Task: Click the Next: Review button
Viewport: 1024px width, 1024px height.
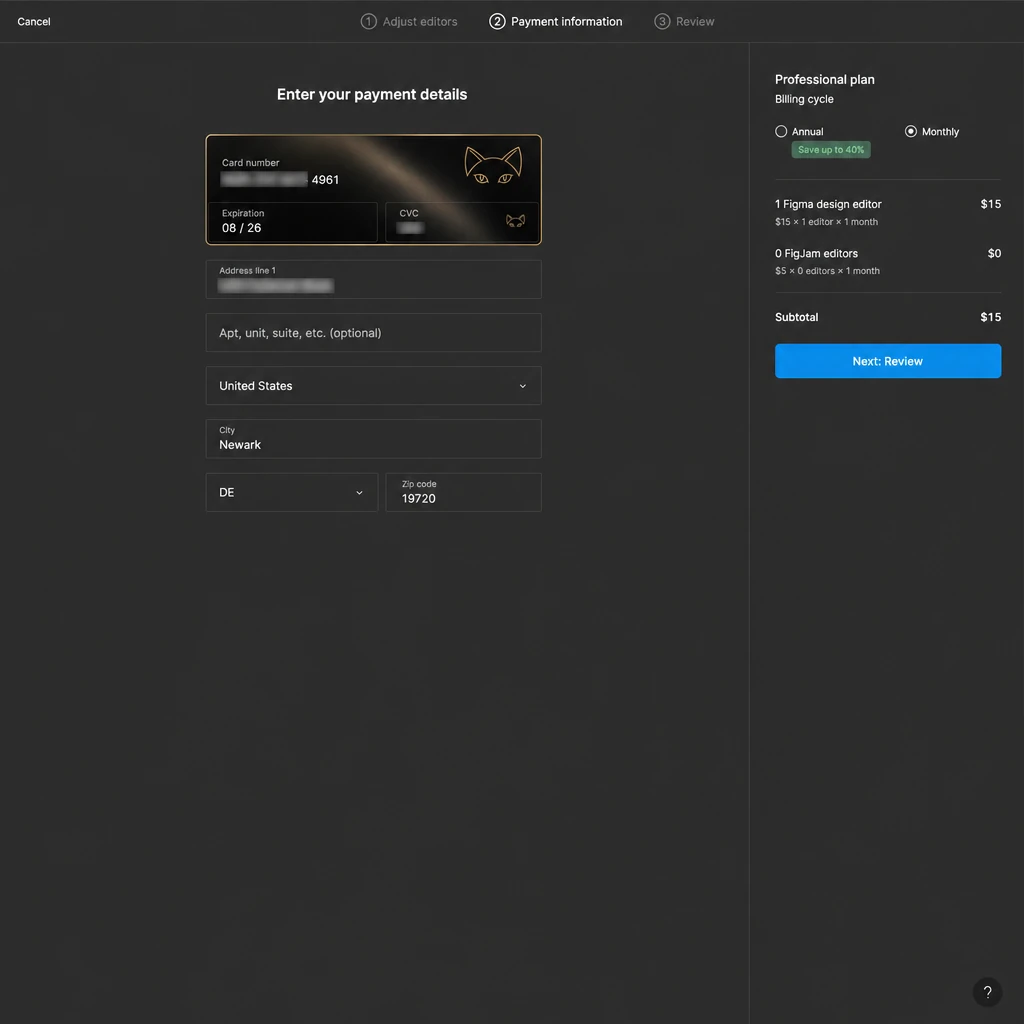Action: pyautogui.click(x=888, y=361)
